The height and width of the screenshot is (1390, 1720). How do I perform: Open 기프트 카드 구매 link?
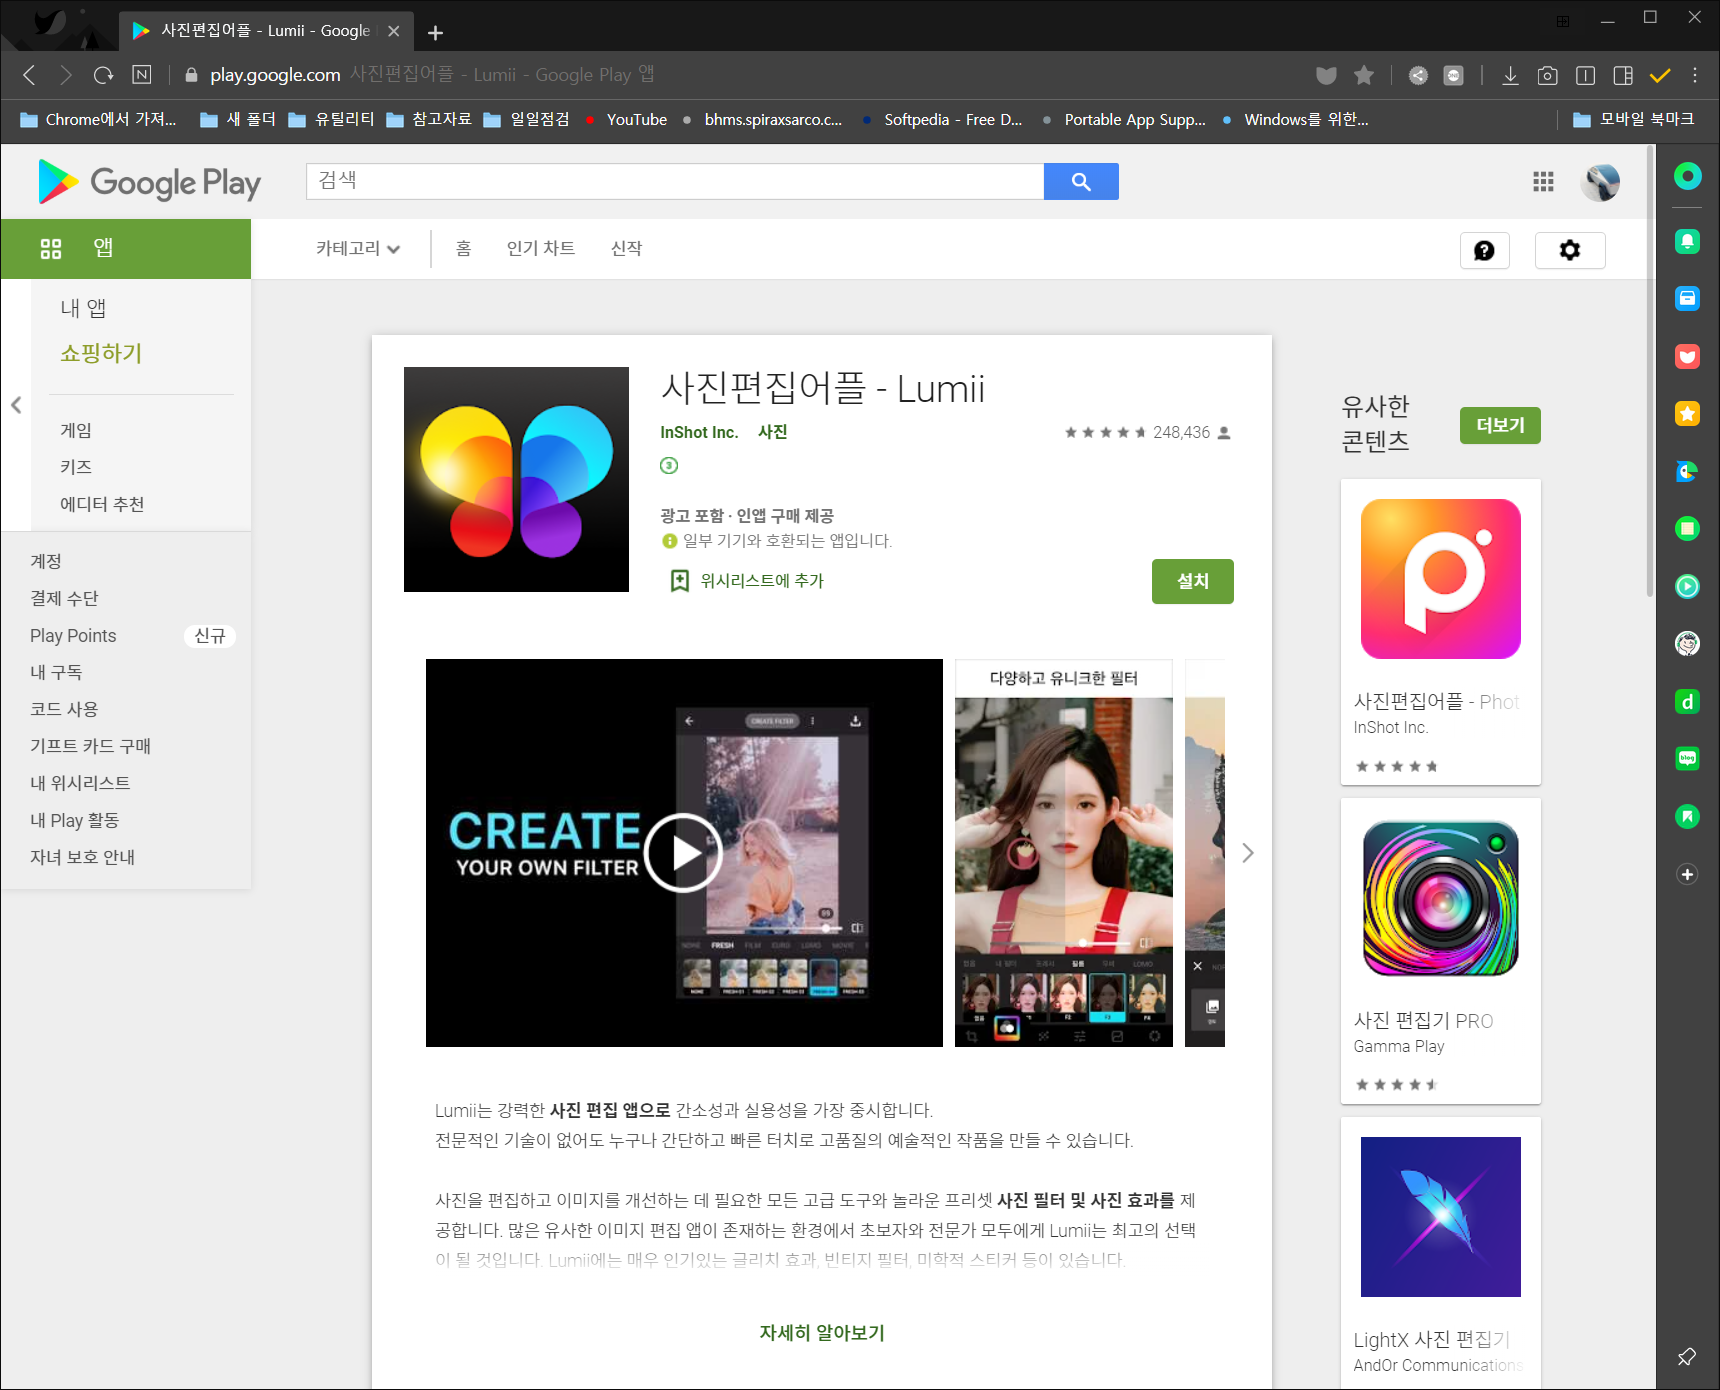click(90, 746)
